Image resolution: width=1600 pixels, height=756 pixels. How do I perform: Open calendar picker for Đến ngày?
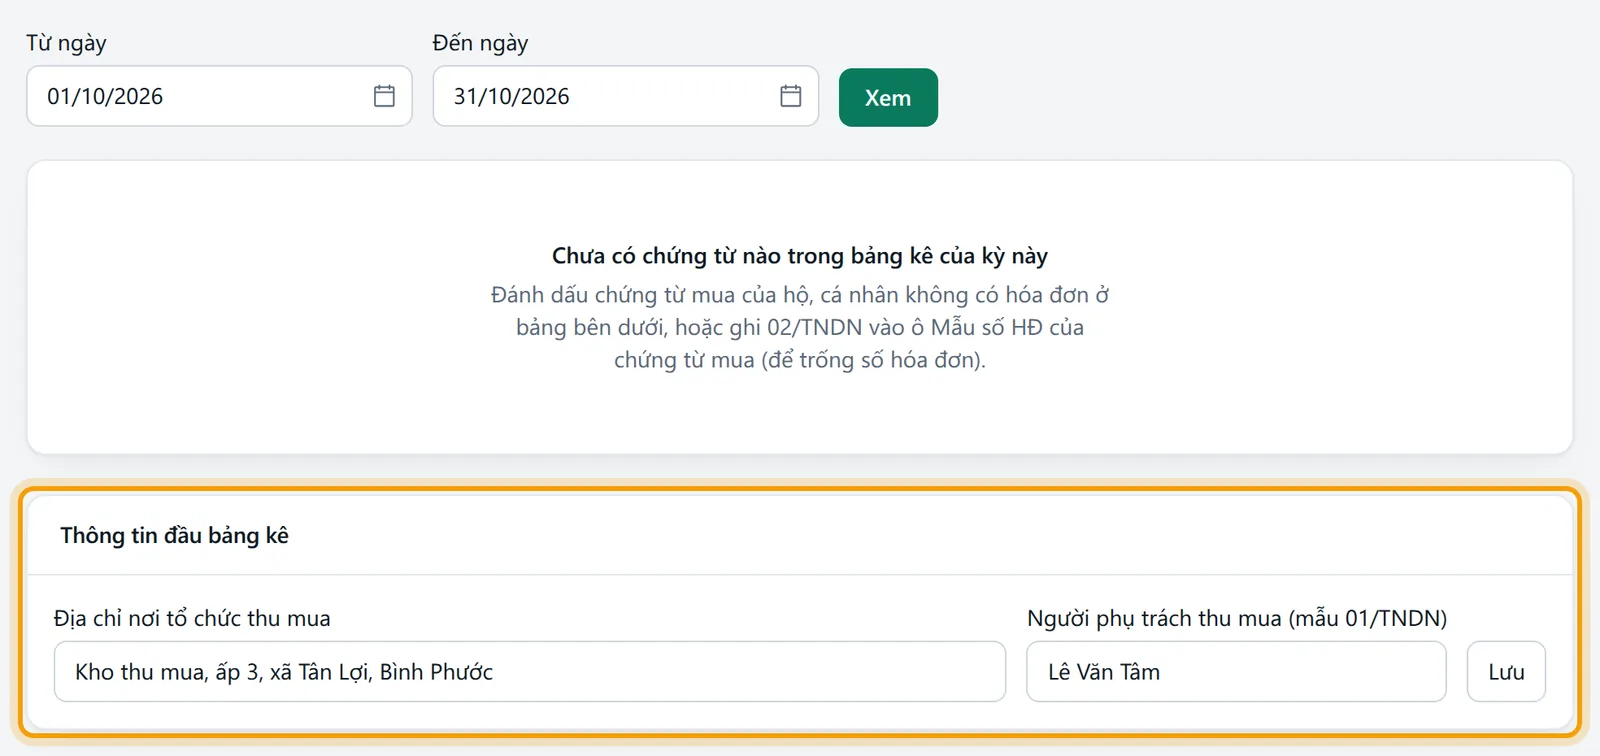[x=791, y=96]
